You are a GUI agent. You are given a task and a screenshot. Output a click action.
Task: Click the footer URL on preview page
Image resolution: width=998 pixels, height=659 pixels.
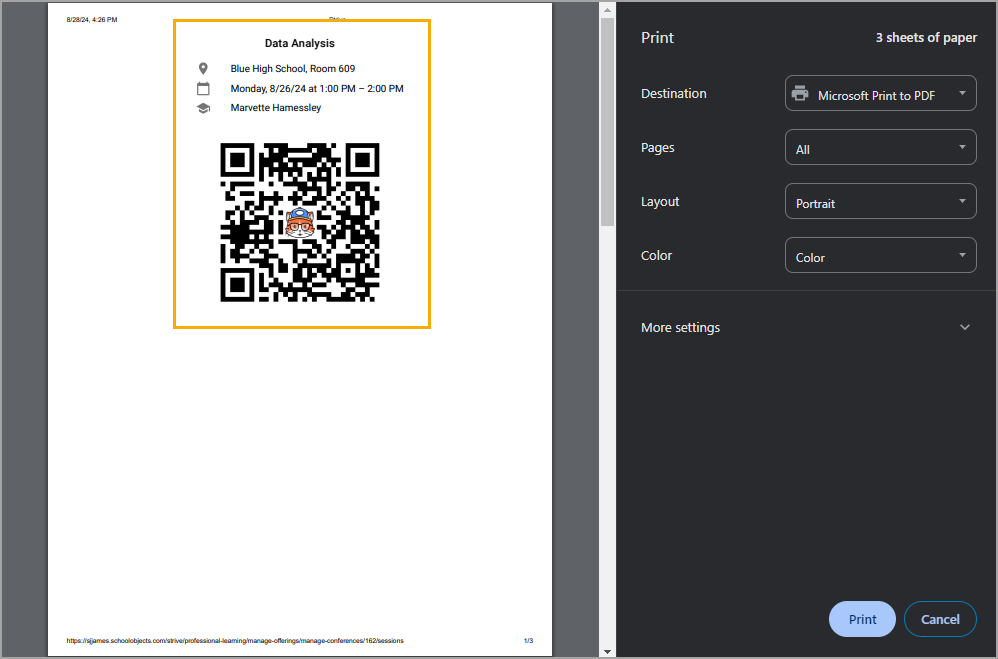[x=235, y=641]
